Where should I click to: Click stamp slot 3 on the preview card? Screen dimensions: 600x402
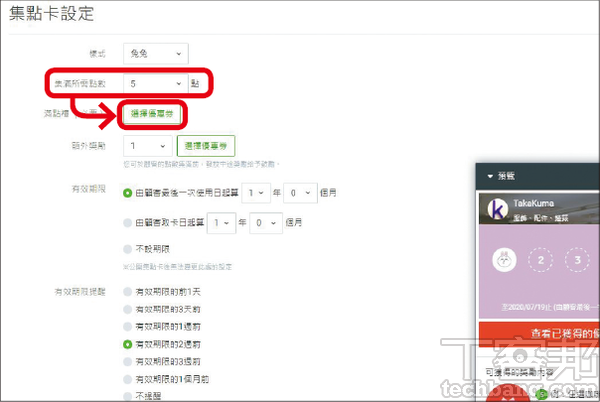click(x=577, y=260)
